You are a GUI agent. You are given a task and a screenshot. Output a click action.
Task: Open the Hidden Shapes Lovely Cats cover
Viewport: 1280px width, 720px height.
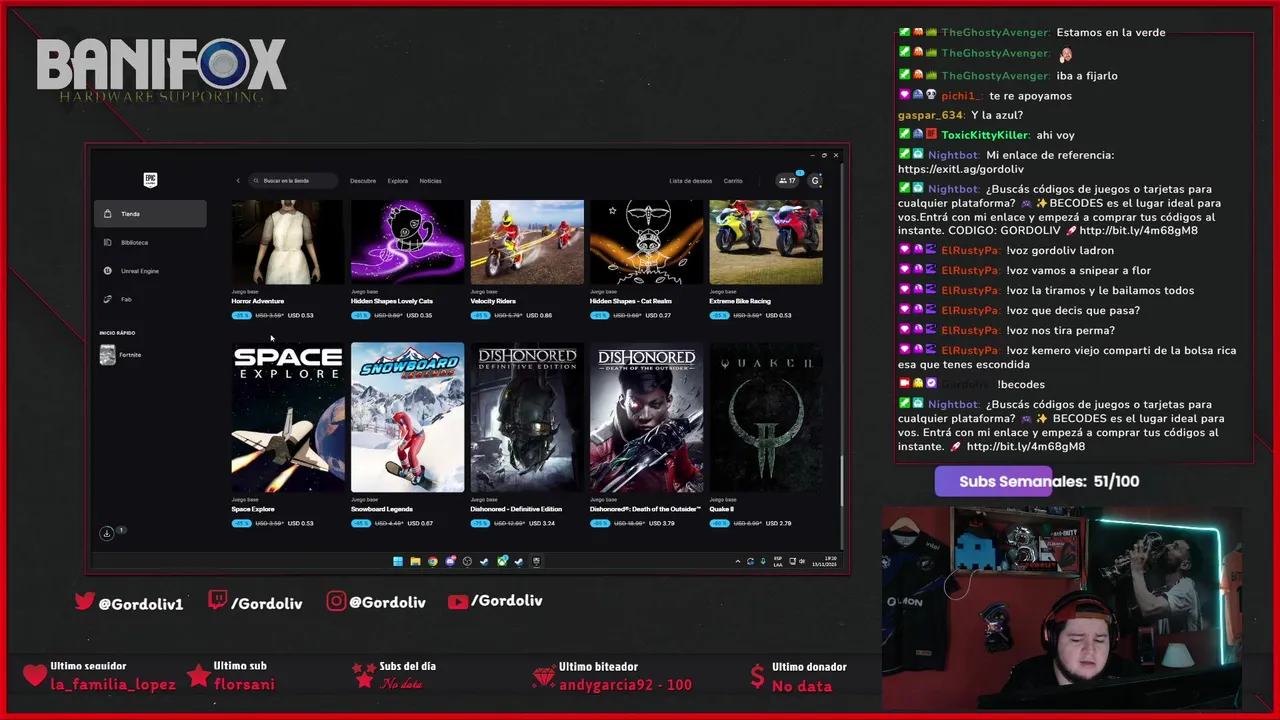[407, 242]
